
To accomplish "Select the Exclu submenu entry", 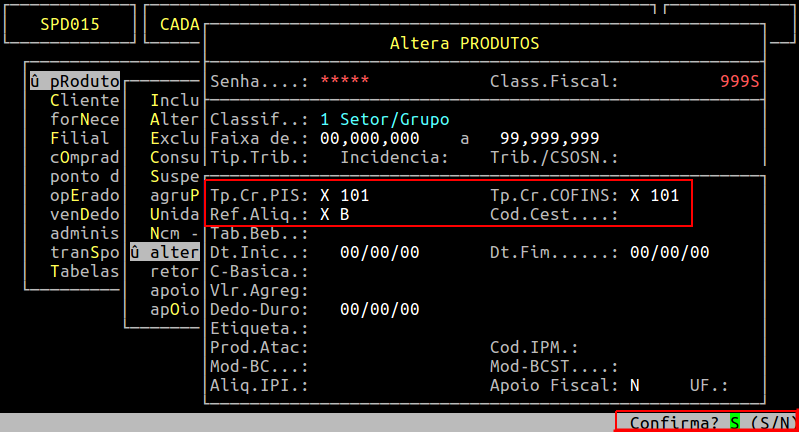I will tap(174, 138).
